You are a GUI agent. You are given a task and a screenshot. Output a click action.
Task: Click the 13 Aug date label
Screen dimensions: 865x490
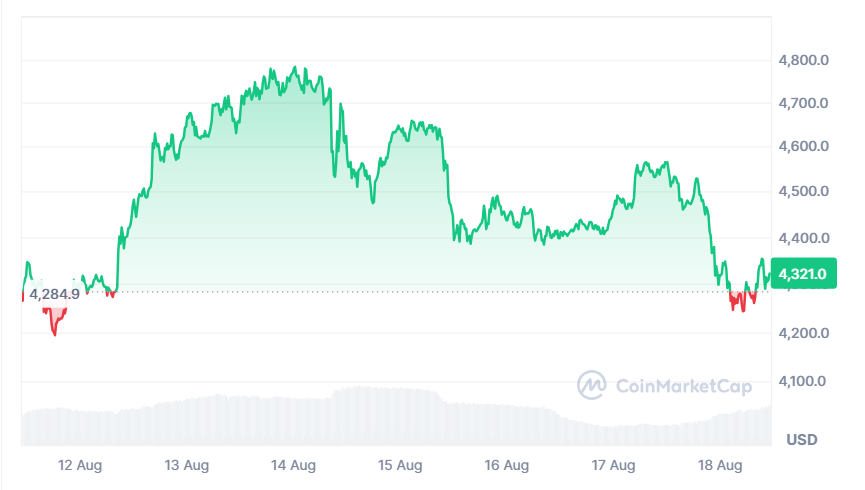pyautogui.click(x=186, y=465)
